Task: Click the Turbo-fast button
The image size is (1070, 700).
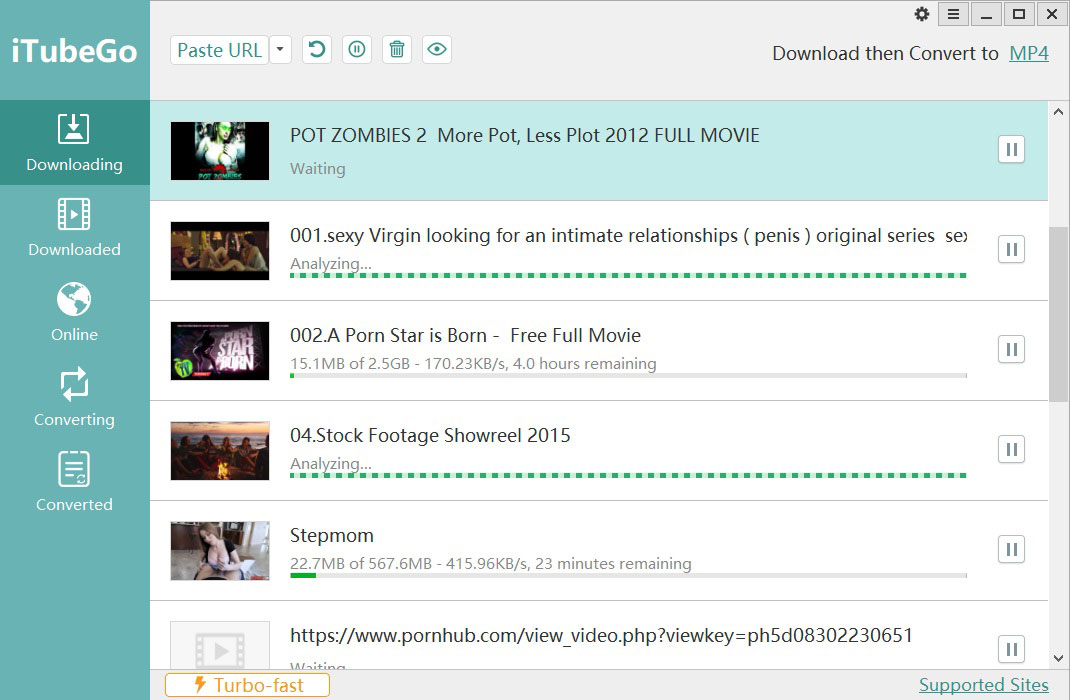Action: [x=247, y=685]
